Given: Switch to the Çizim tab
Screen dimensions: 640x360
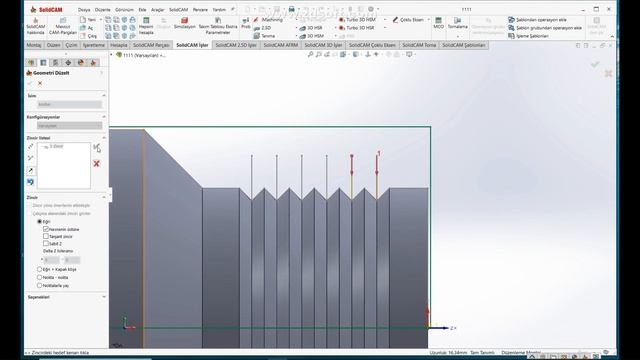Looking at the screenshot, I should click(71, 45).
